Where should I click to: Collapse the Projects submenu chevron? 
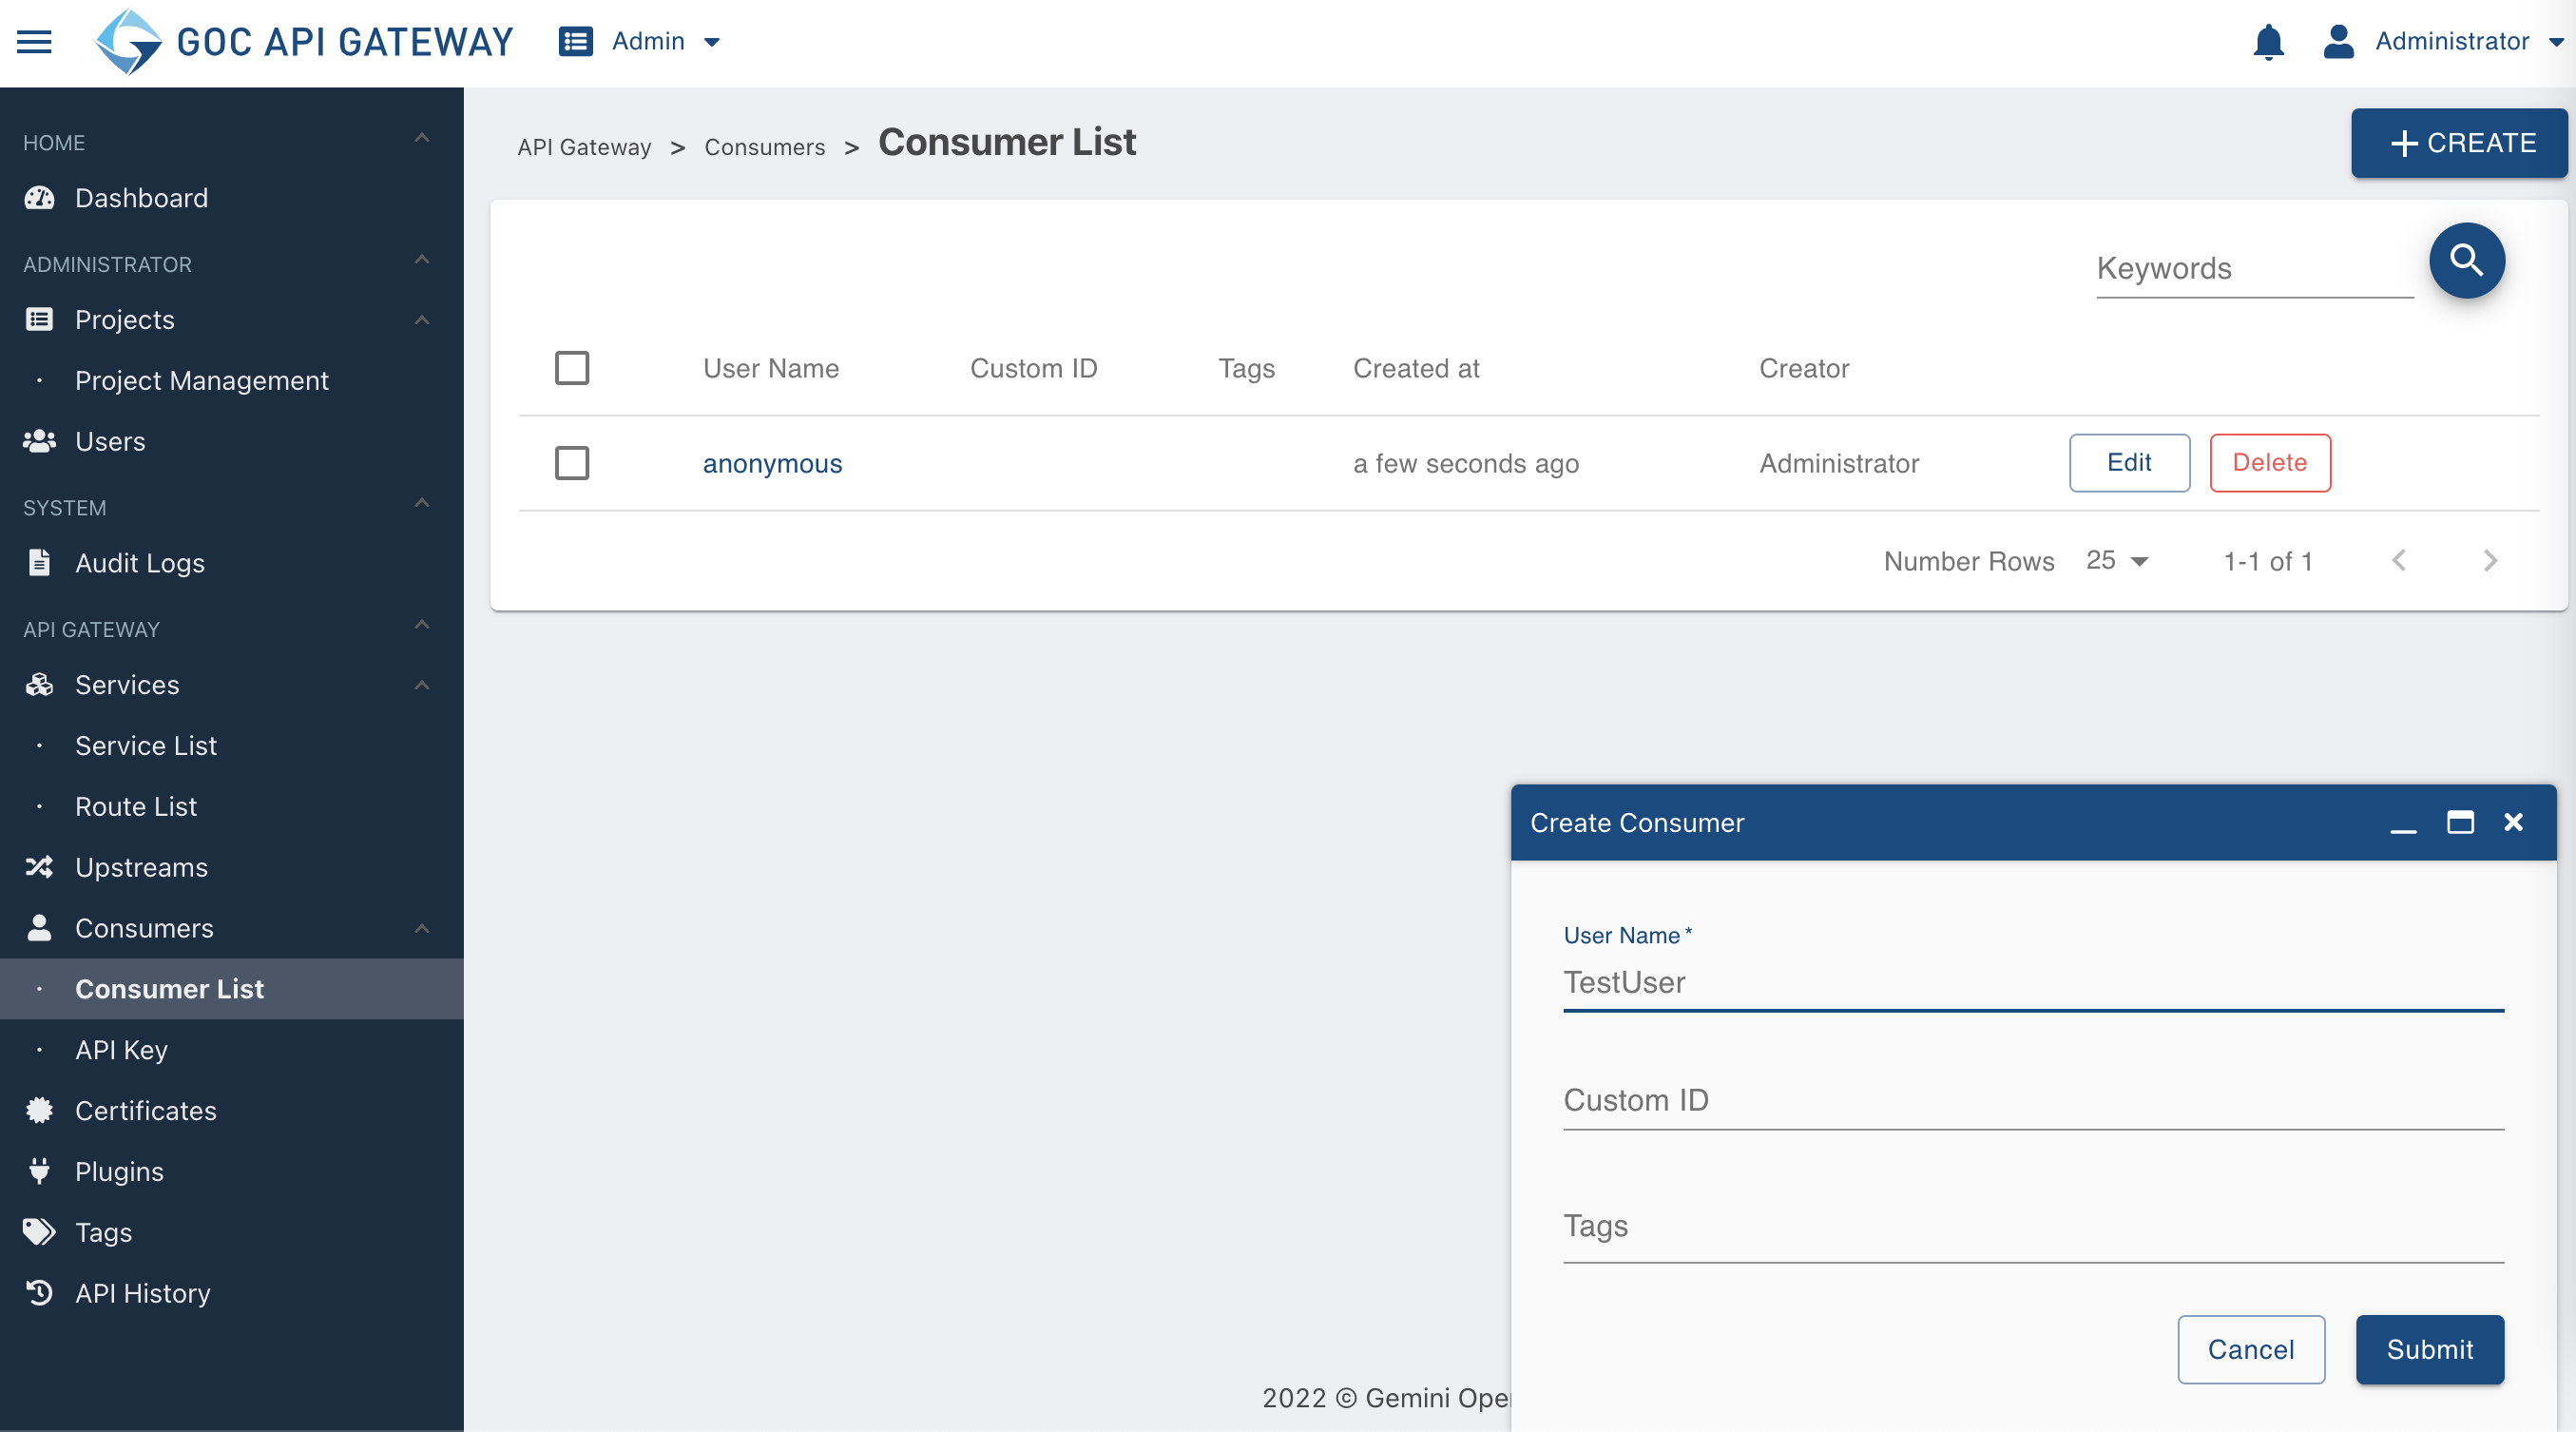coord(422,320)
